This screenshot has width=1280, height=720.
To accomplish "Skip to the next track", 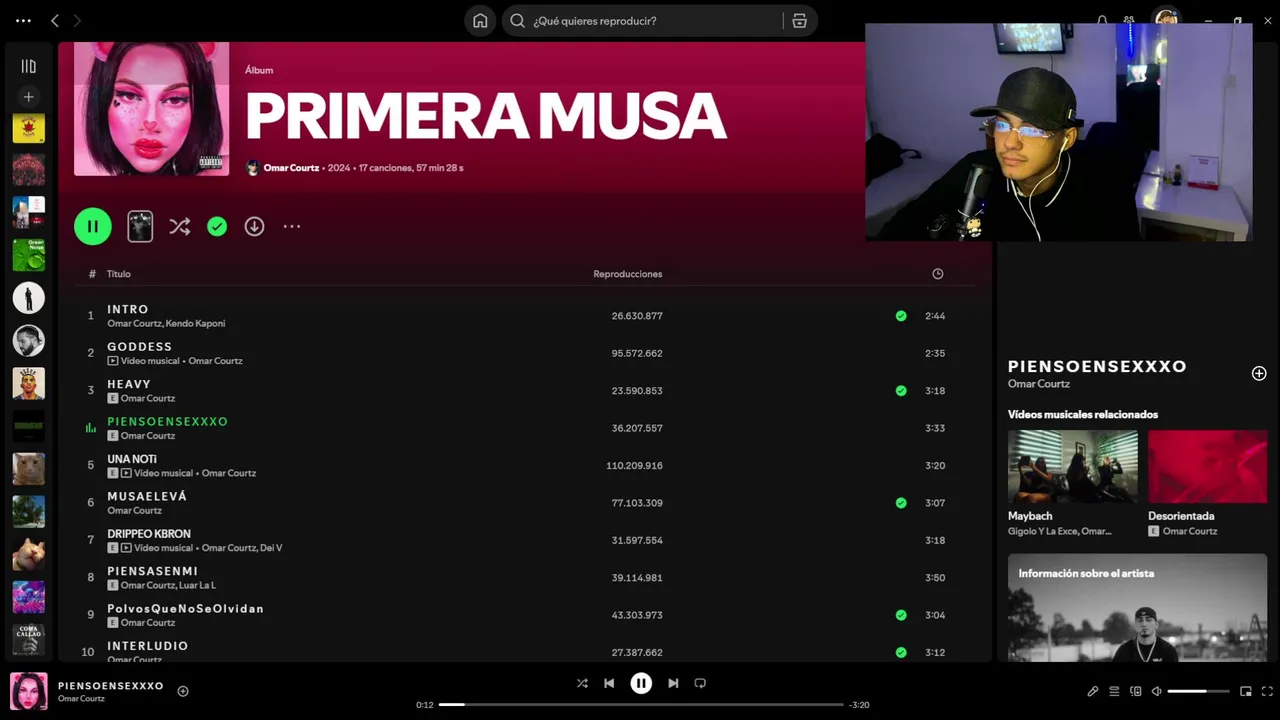I will tap(673, 683).
